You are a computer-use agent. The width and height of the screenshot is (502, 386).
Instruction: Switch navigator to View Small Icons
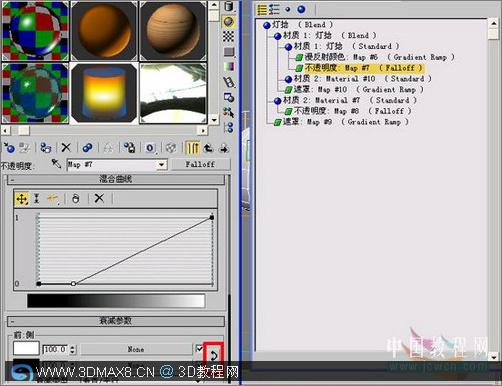tap(288, 9)
